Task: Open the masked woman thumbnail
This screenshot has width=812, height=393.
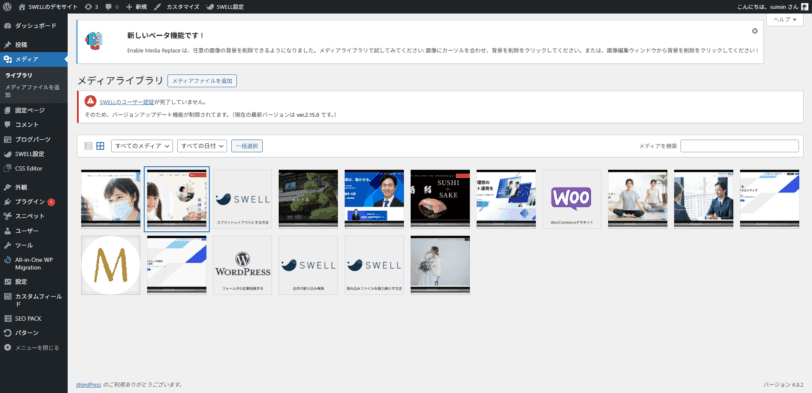Action: point(111,199)
